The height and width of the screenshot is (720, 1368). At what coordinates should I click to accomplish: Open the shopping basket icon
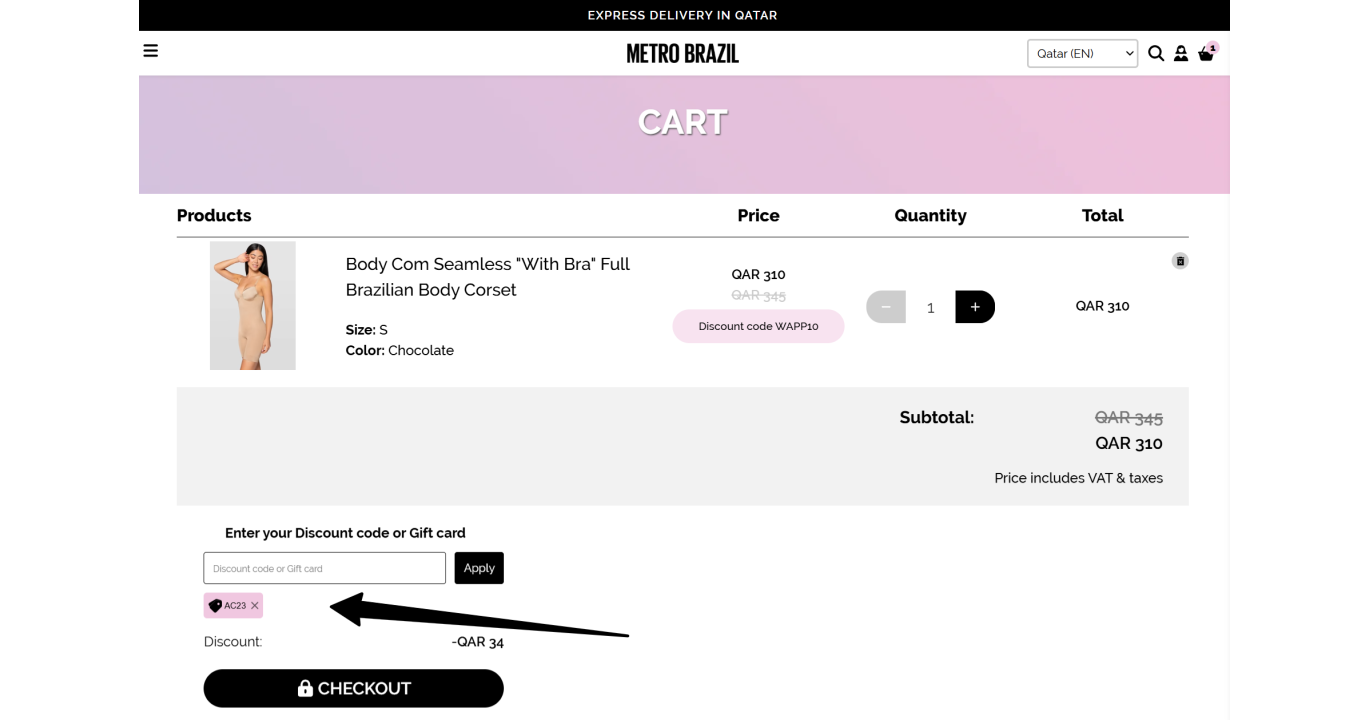[x=1207, y=53]
